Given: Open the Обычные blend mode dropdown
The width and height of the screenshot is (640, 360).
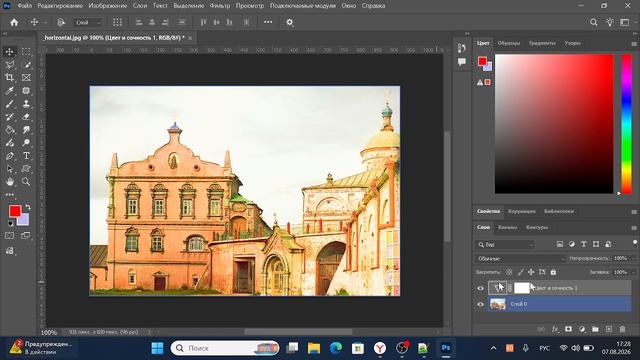Looking at the screenshot, I should [520, 258].
